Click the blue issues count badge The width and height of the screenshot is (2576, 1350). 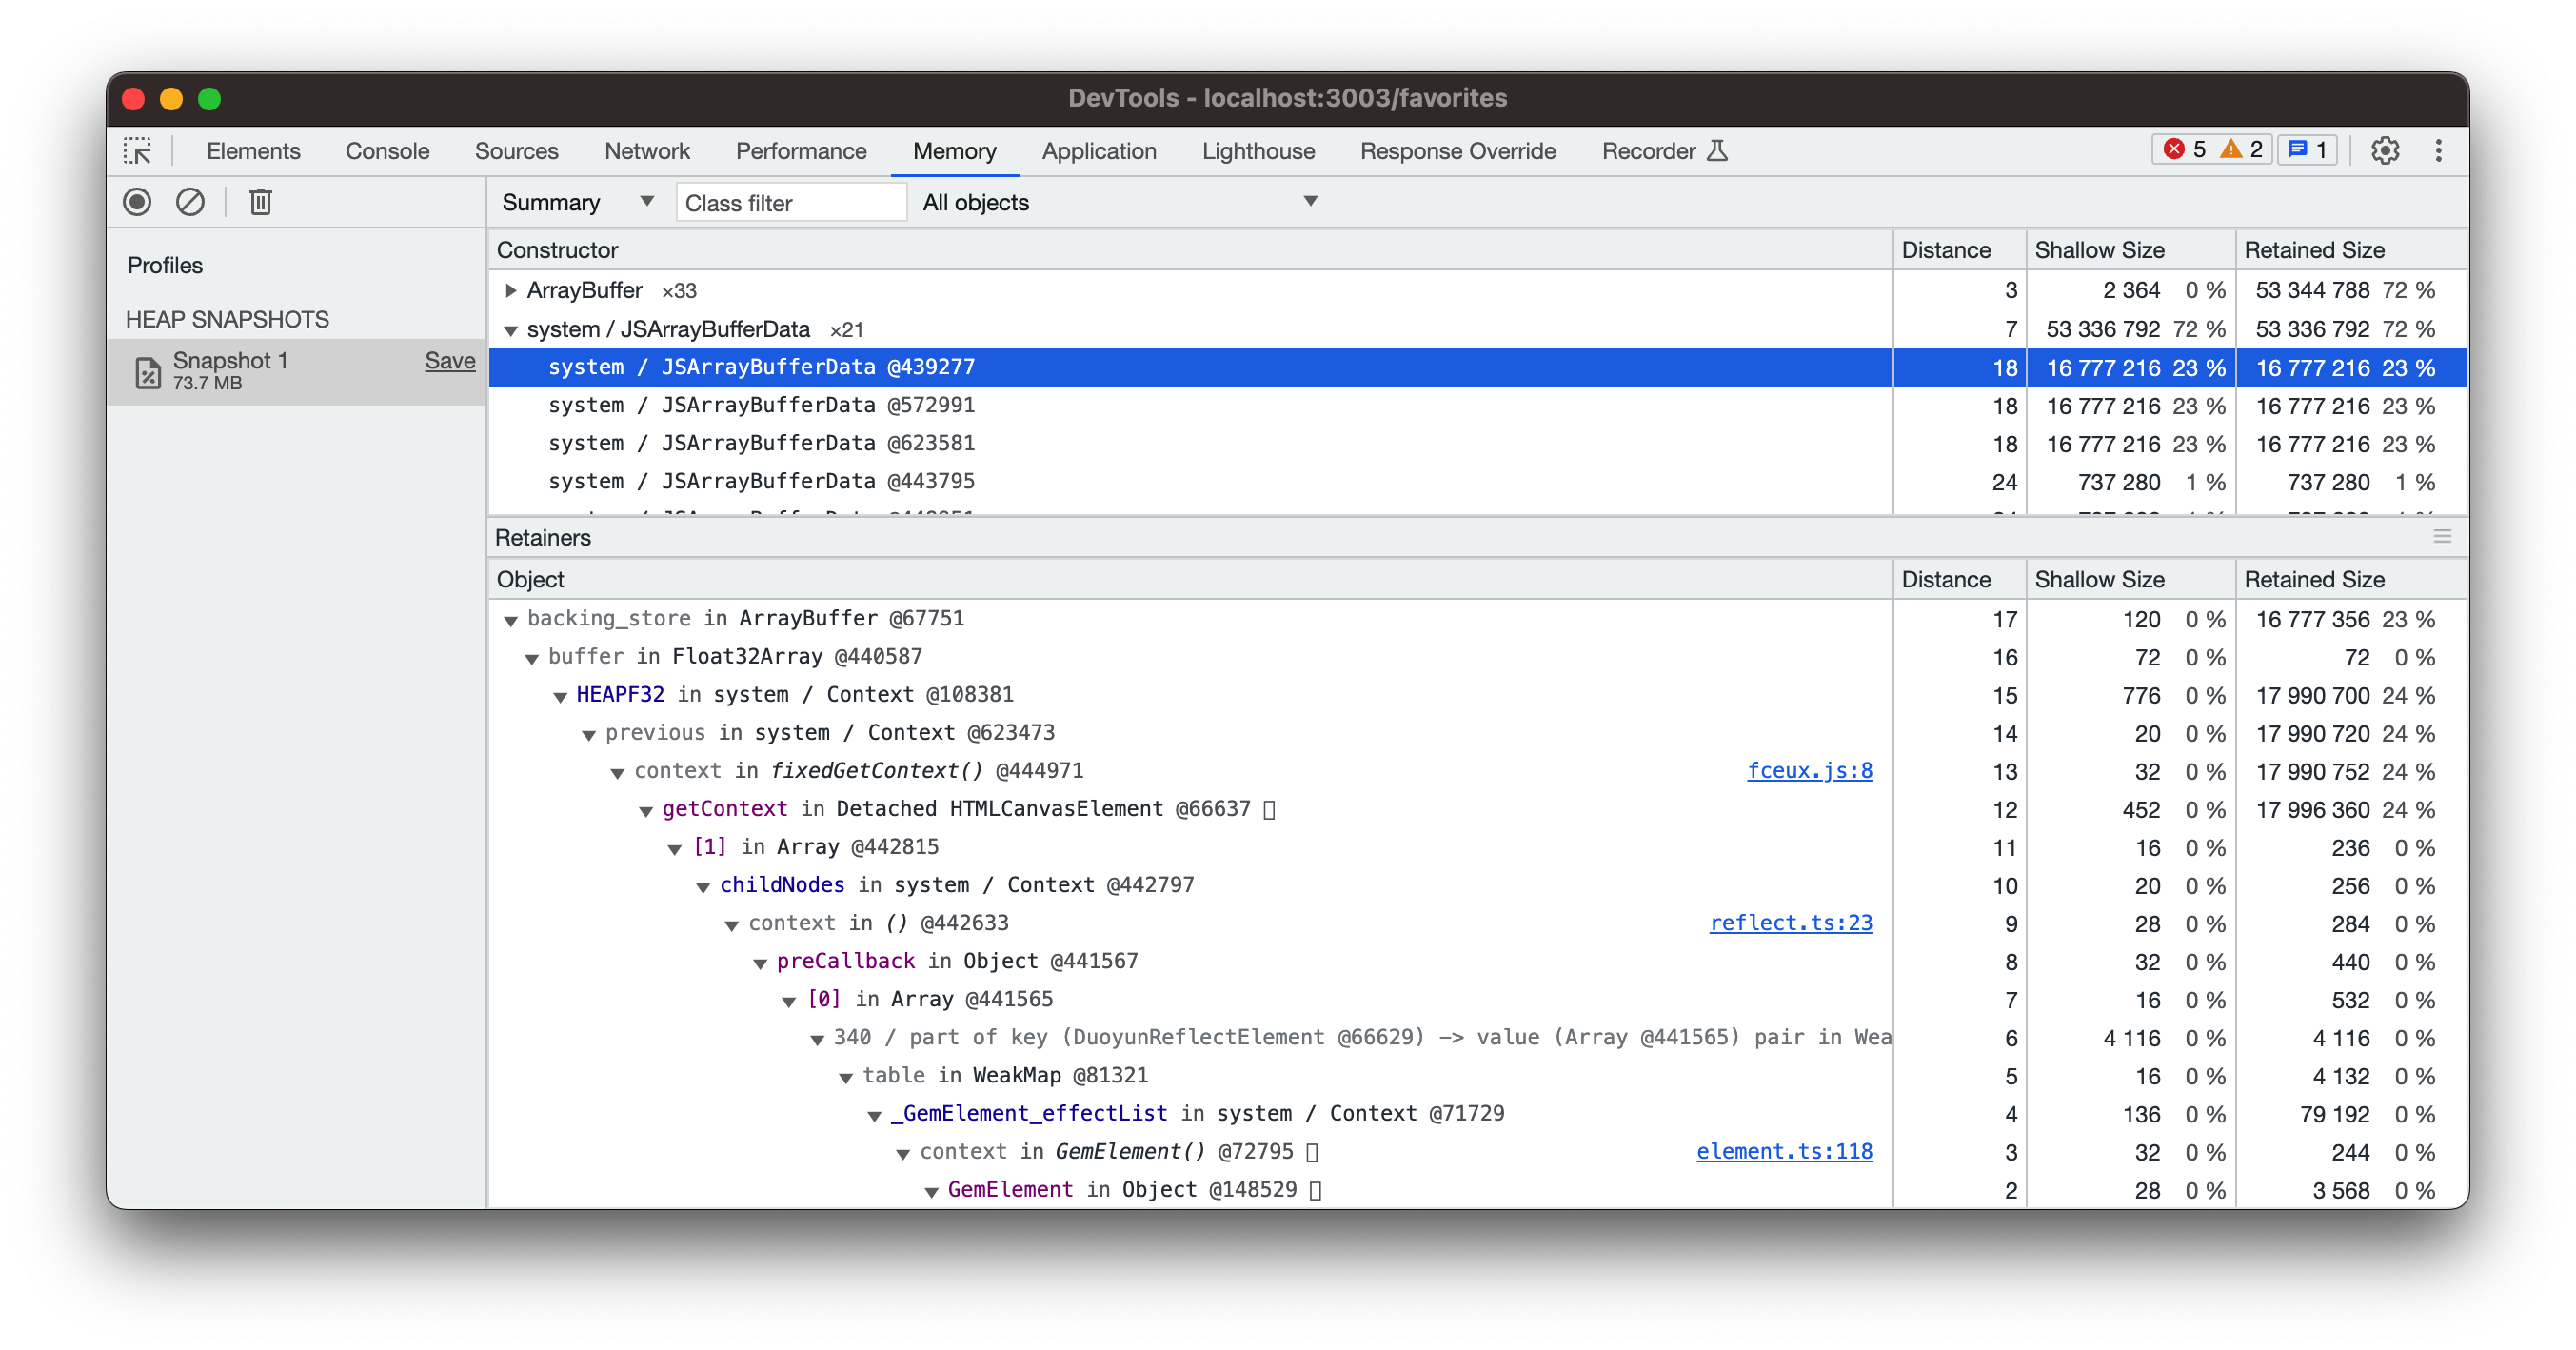(x=2308, y=150)
